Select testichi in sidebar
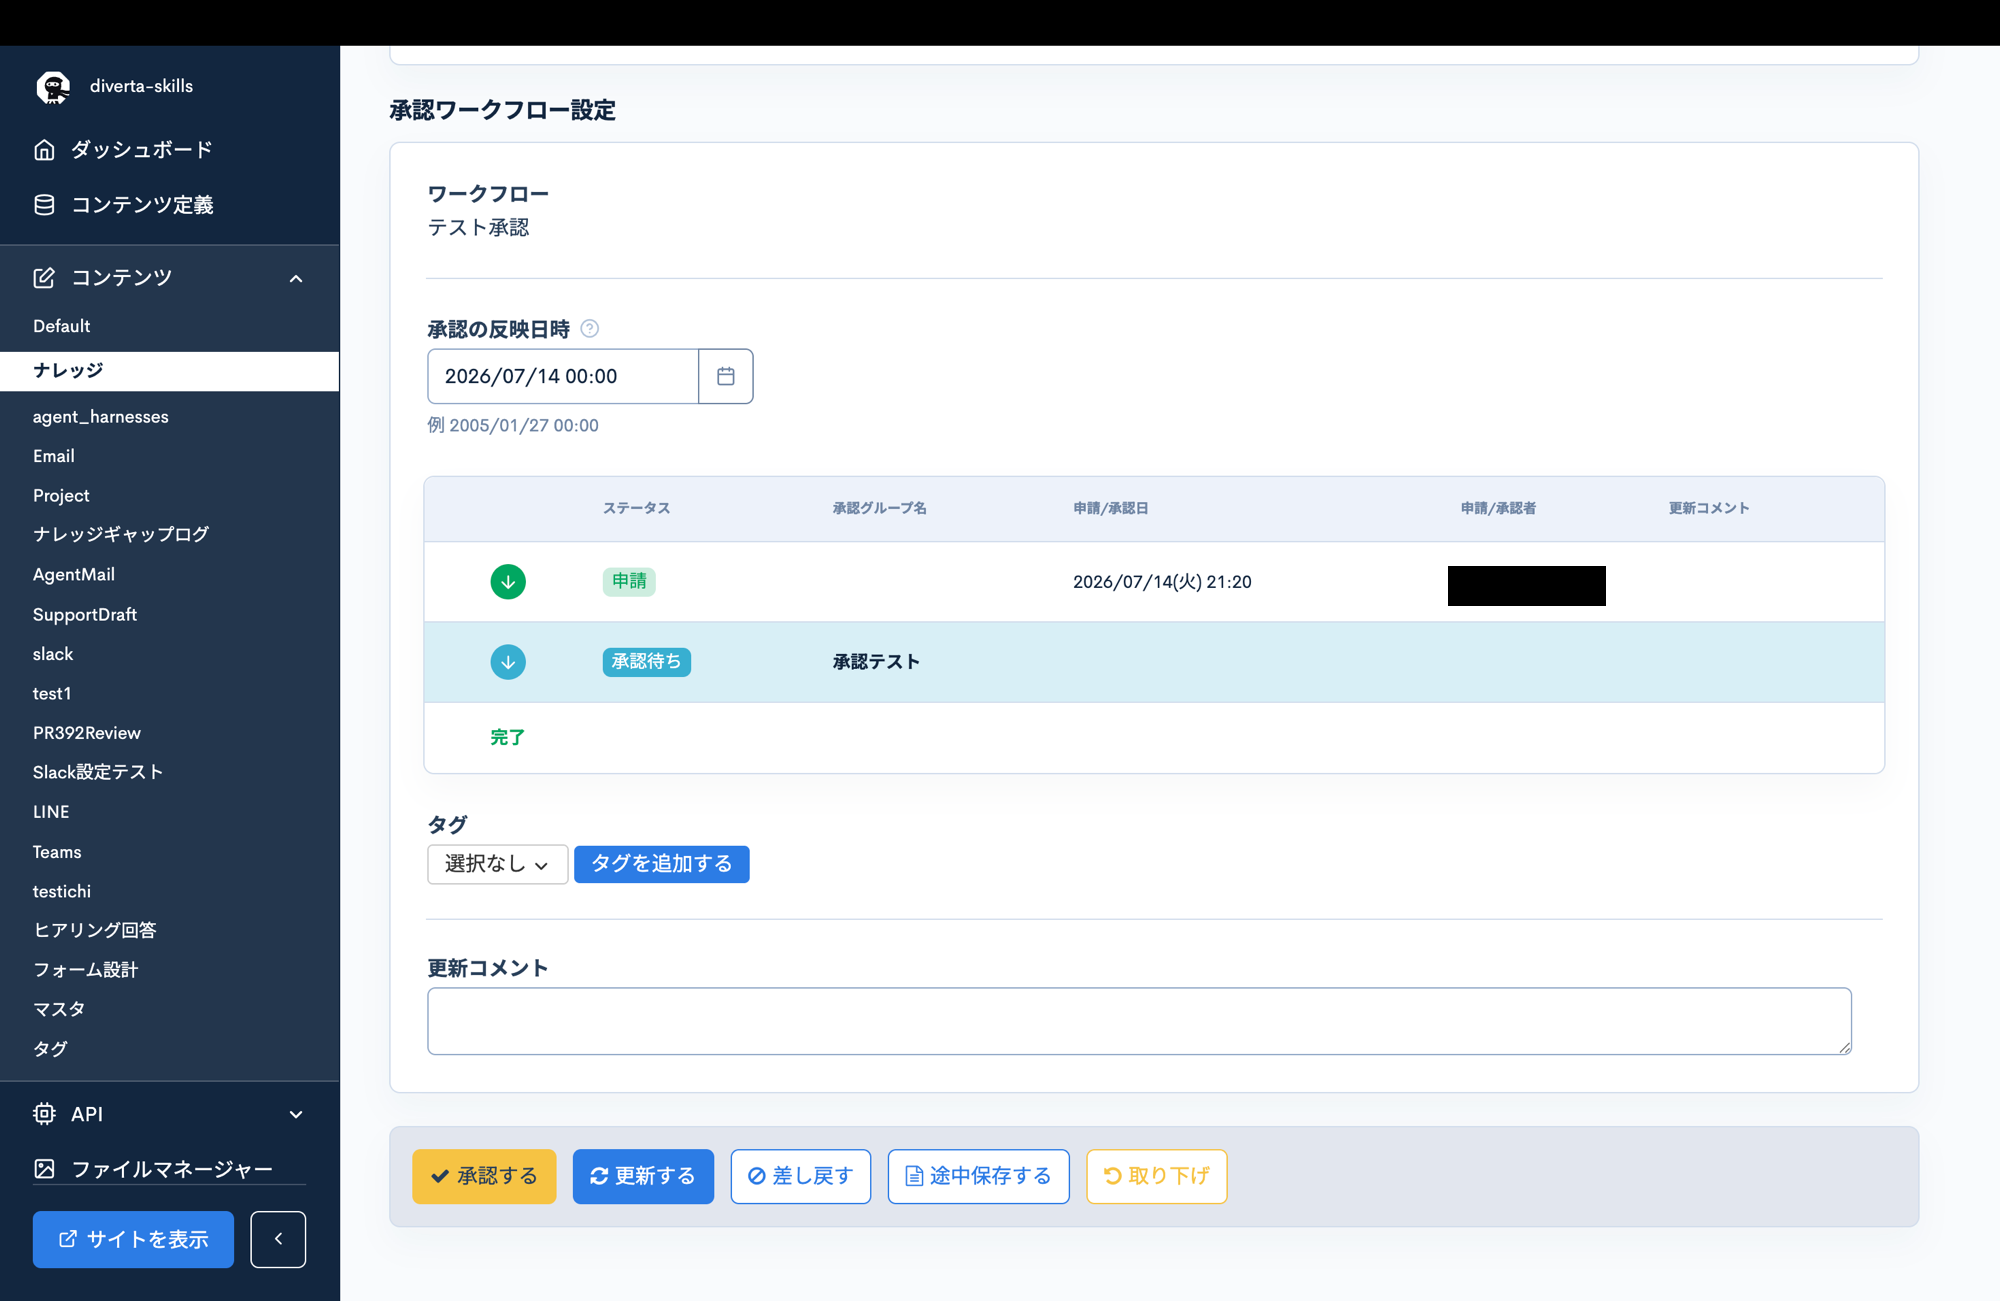Image resolution: width=2000 pixels, height=1301 pixels. tap(62, 891)
